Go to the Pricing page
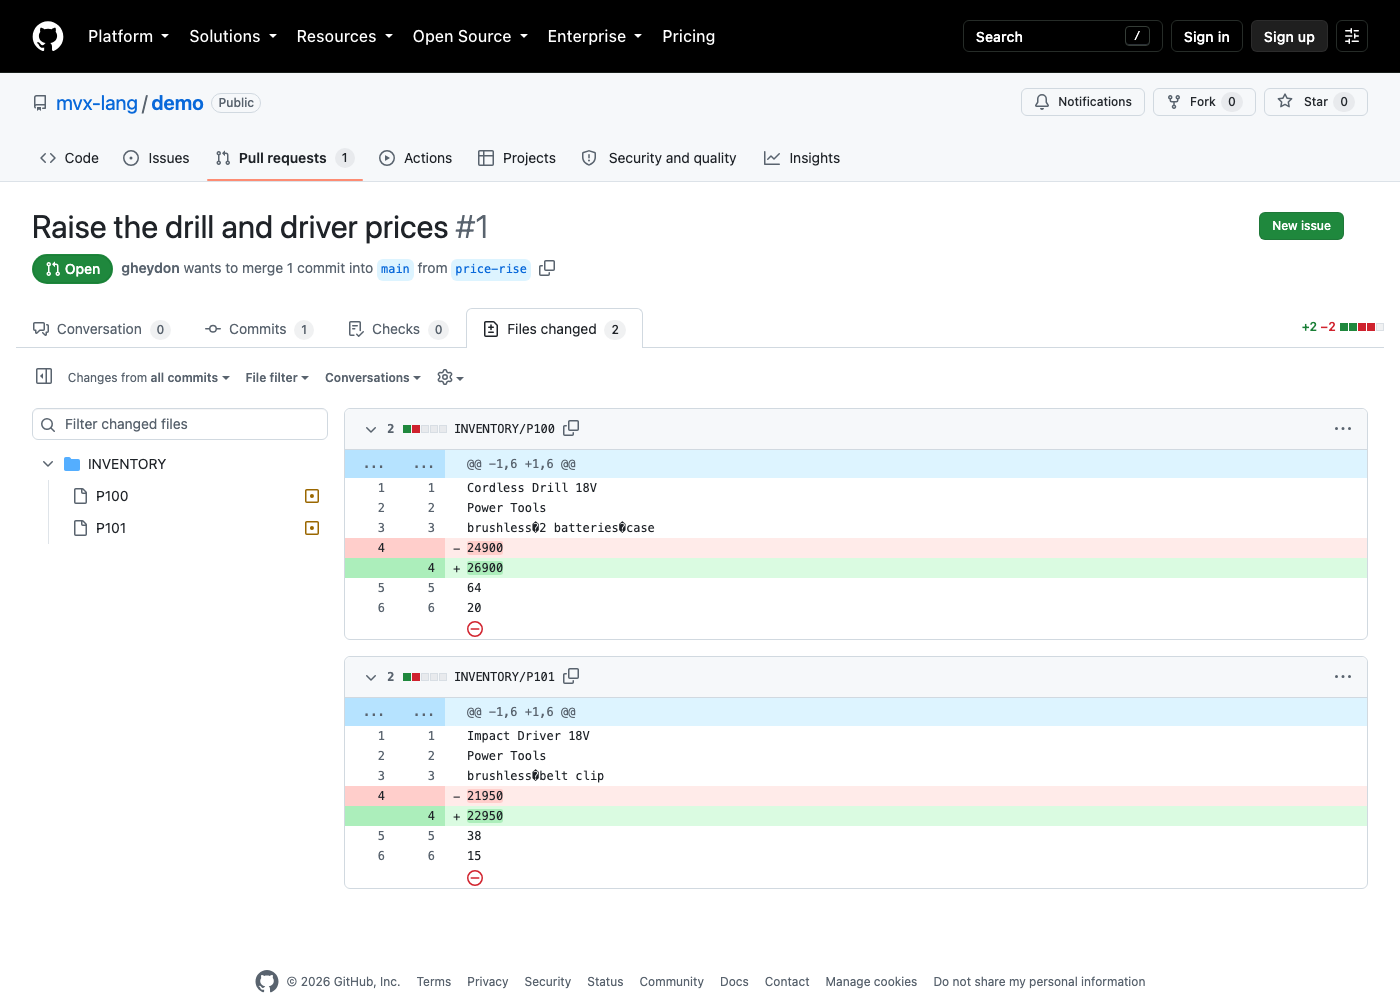This screenshot has width=1400, height=1000. click(689, 36)
